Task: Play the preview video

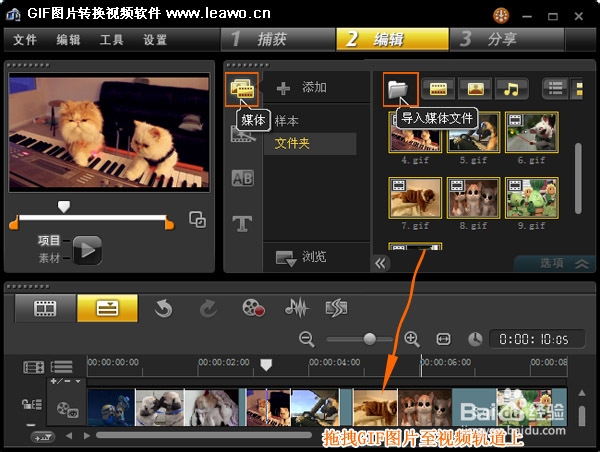Action: pos(88,250)
